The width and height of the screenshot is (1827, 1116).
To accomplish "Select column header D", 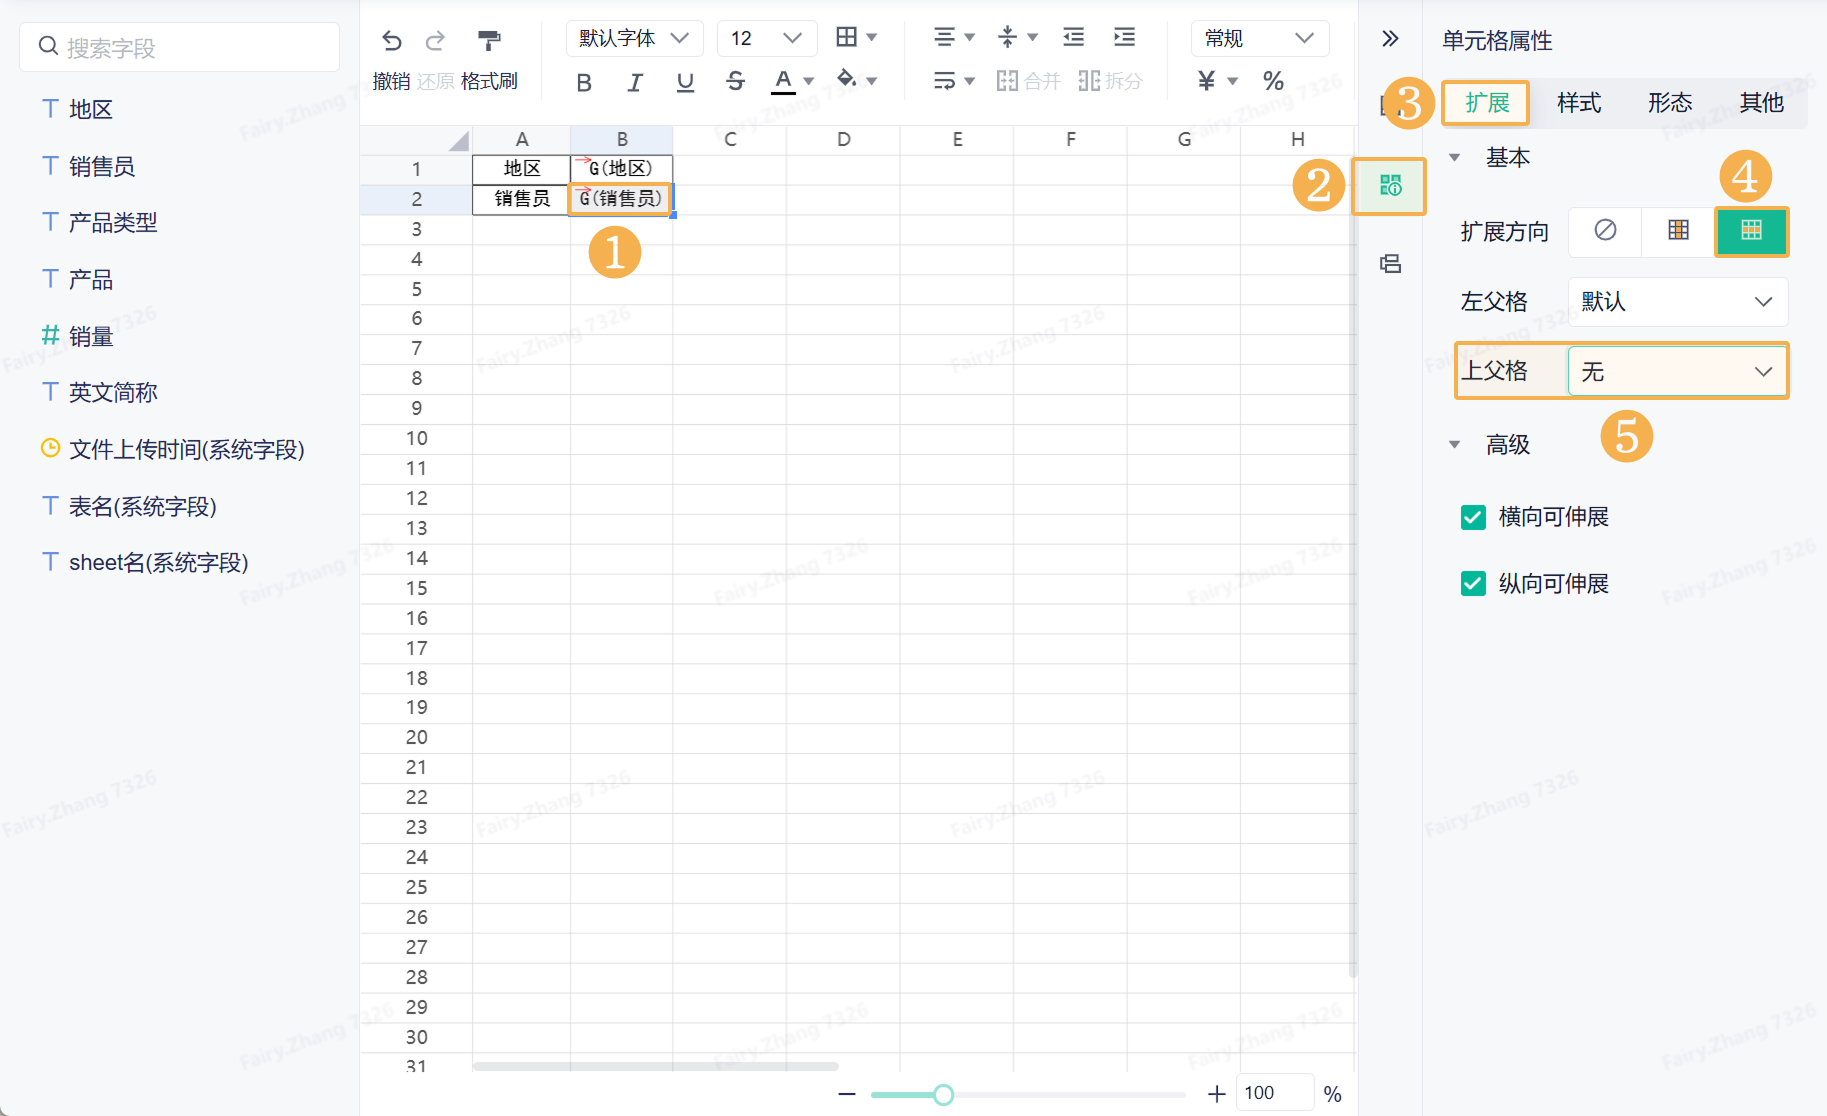I will 843,139.
